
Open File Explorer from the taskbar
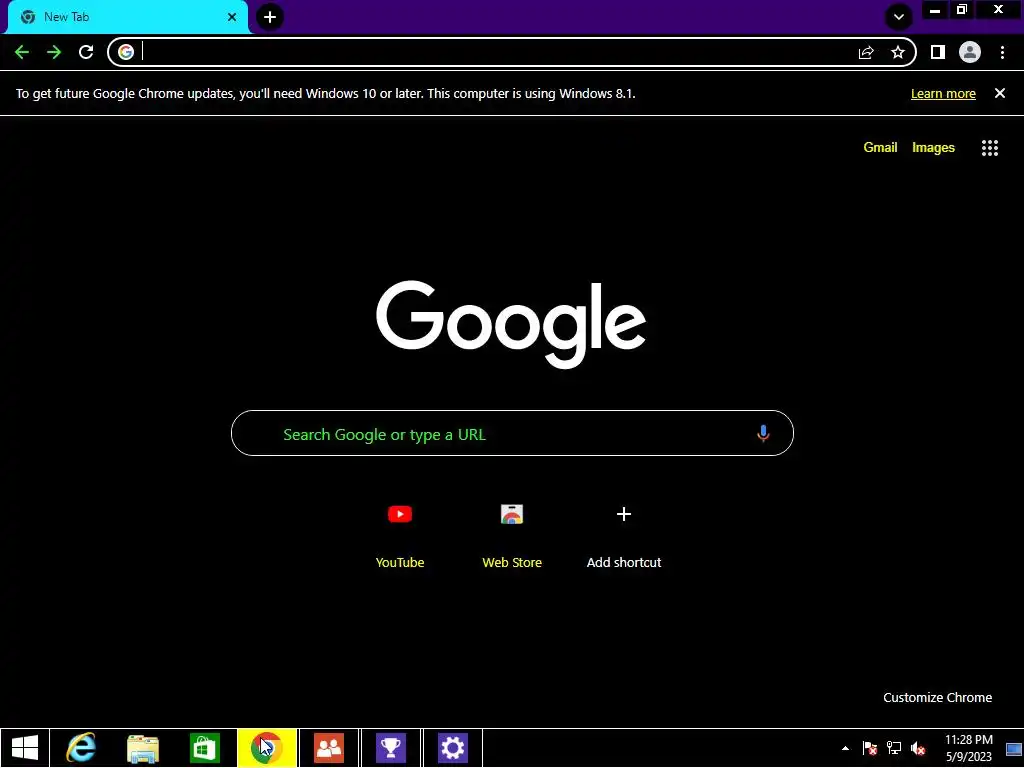click(x=142, y=748)
